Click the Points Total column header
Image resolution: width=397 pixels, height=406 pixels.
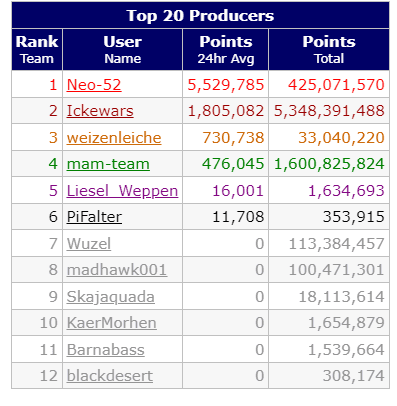pos(329,50)
